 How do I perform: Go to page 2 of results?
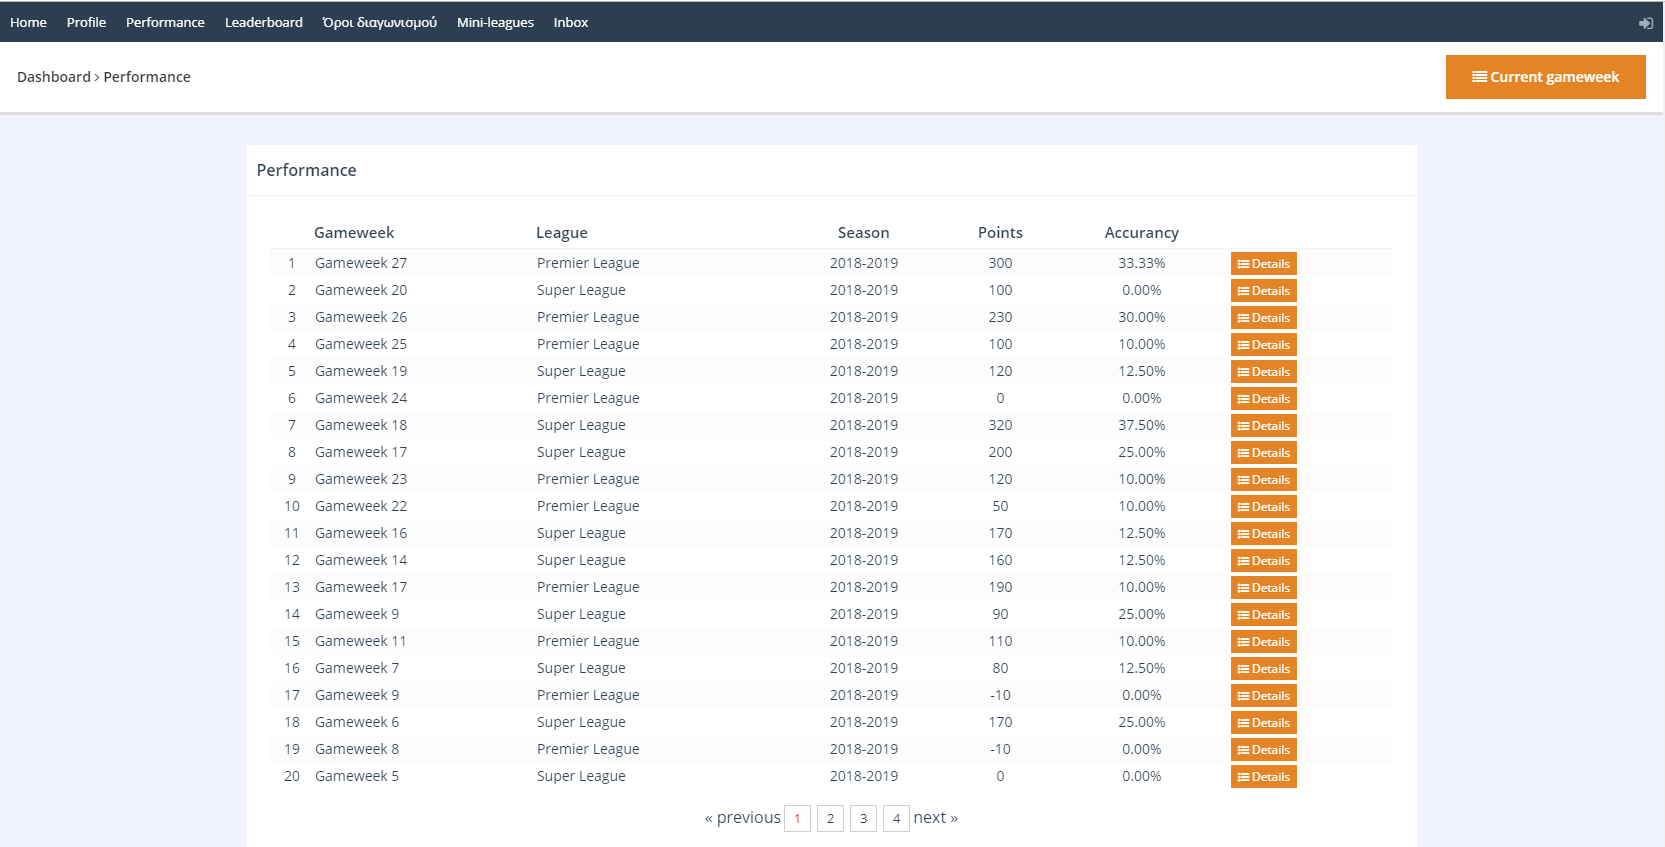point(830,818)
